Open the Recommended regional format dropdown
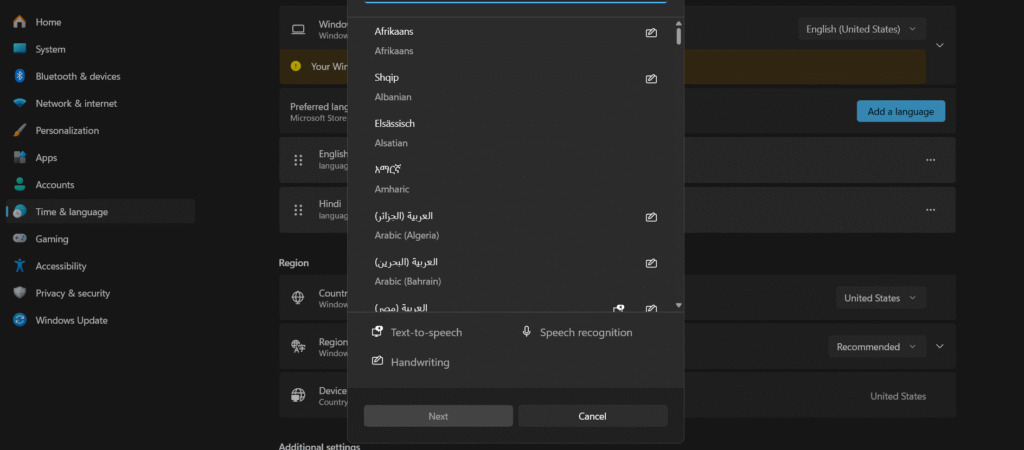Screen dimensions: 1024x450 (877, 347)
